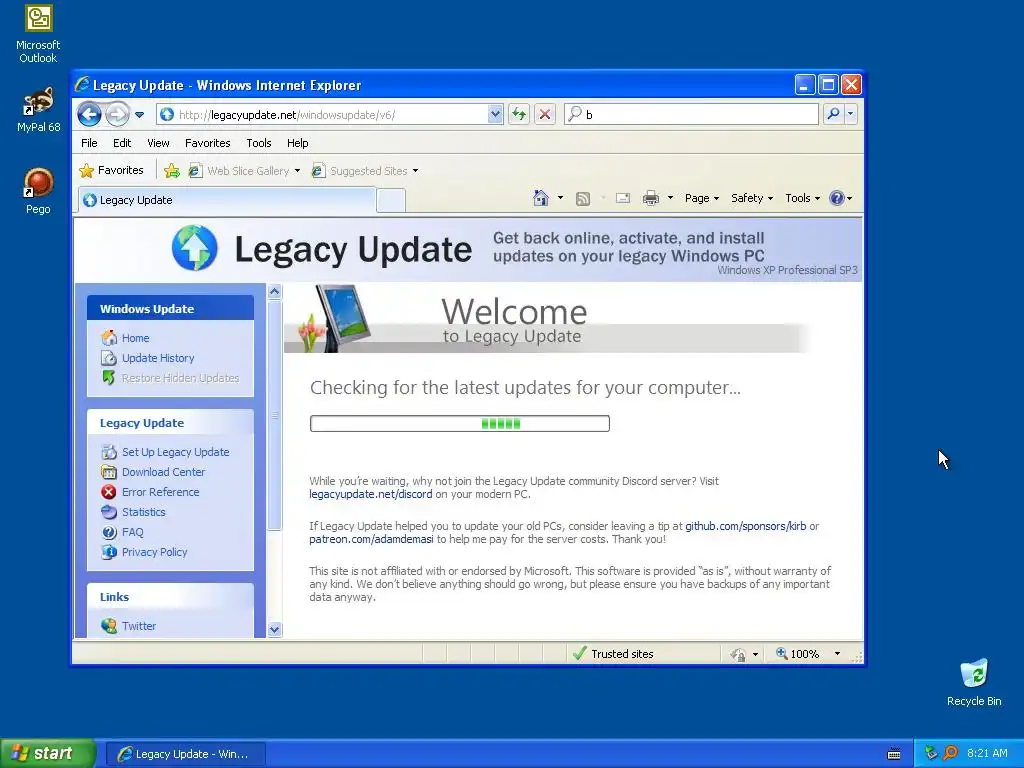Image resolution: width=1024 pixels, height=768 pixels.
Task: Go back with the IE Back arrow
Action: click(89, 114)
